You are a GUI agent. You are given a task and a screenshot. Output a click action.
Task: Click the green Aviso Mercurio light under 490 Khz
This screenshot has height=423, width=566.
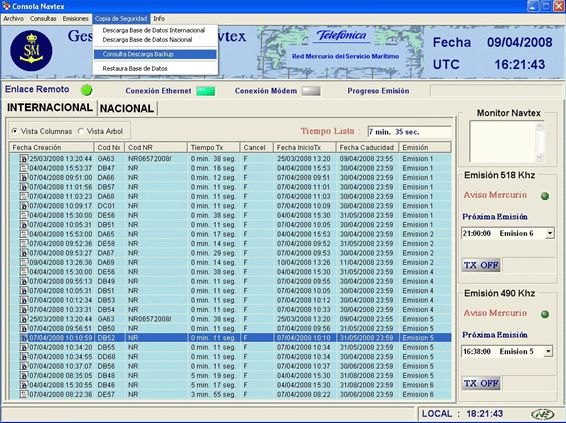tap(545, 314)
